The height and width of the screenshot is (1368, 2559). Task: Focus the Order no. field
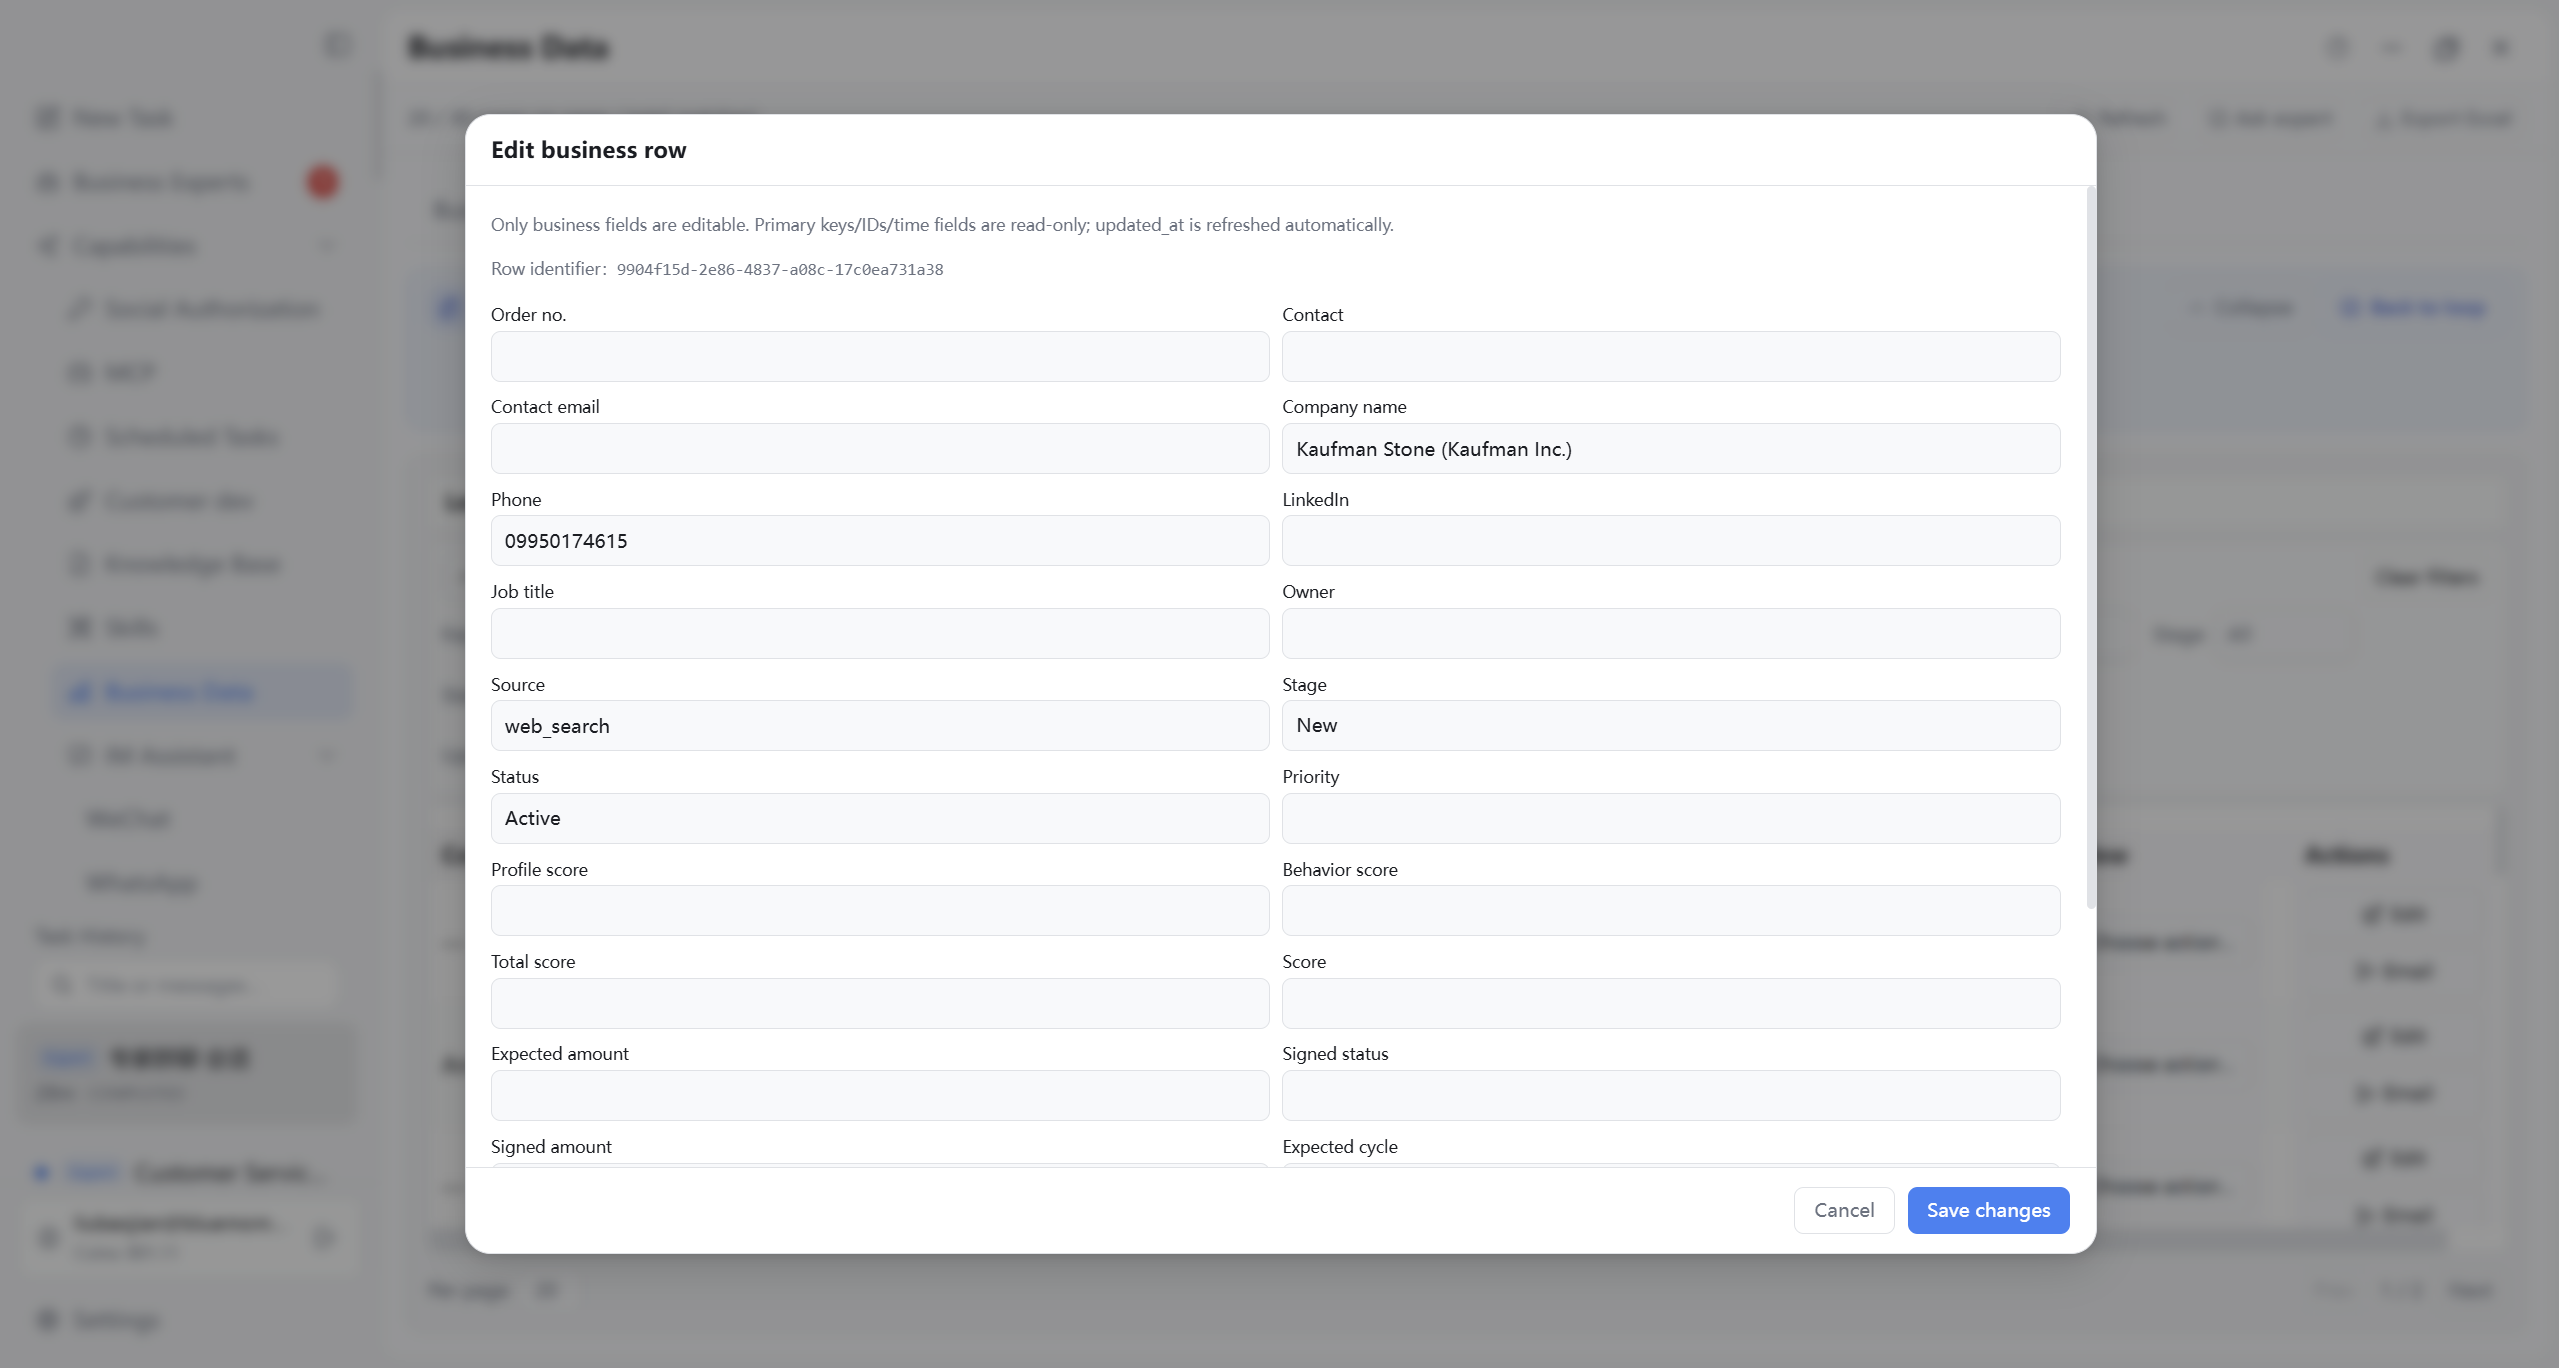[x=880, y=356]
